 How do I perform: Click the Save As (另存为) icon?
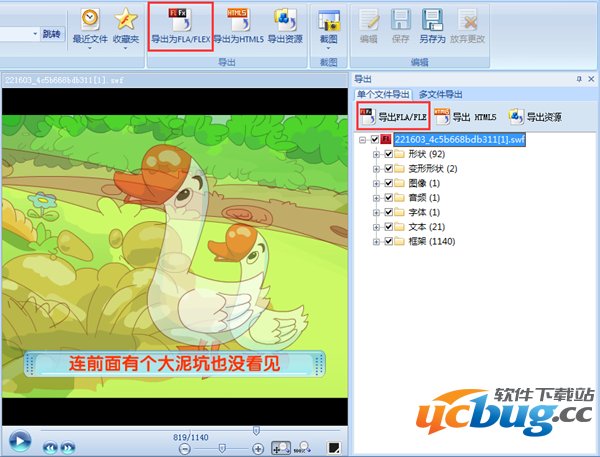432,19
